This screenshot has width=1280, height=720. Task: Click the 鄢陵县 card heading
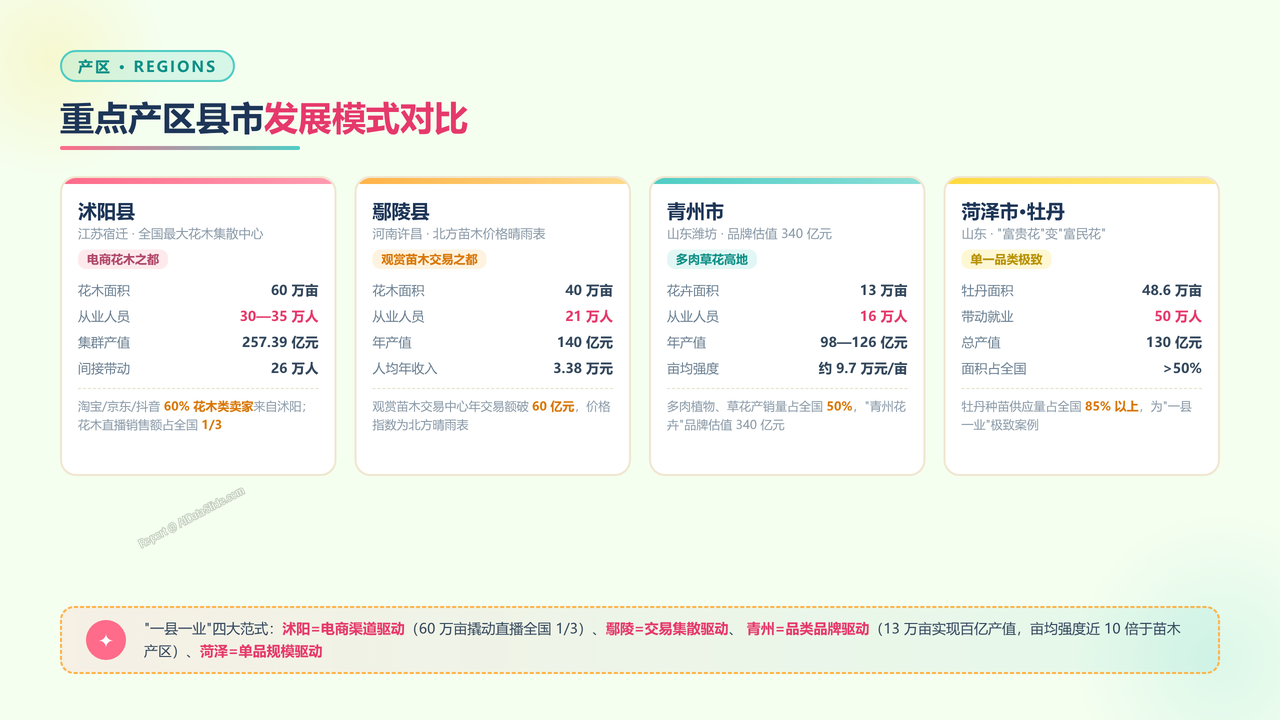tap(400, 211)
